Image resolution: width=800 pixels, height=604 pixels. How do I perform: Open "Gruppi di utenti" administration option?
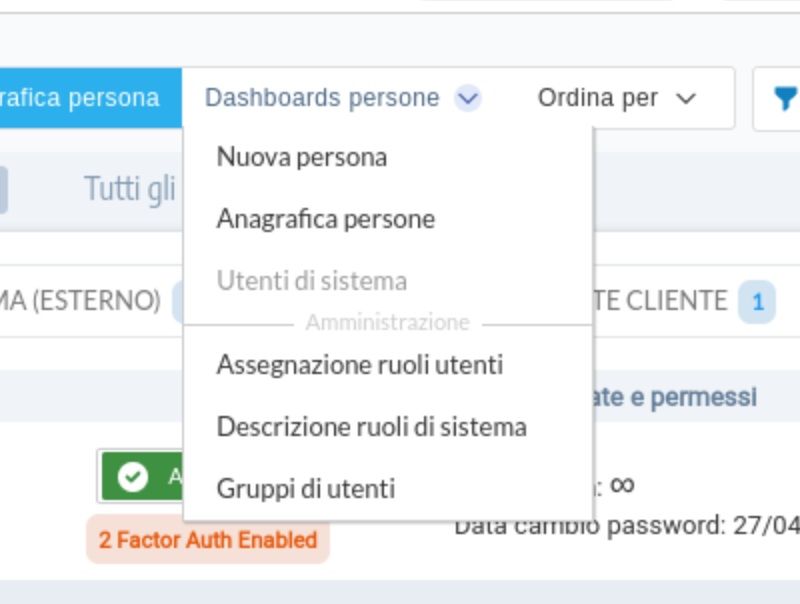[x=306, y=488]
